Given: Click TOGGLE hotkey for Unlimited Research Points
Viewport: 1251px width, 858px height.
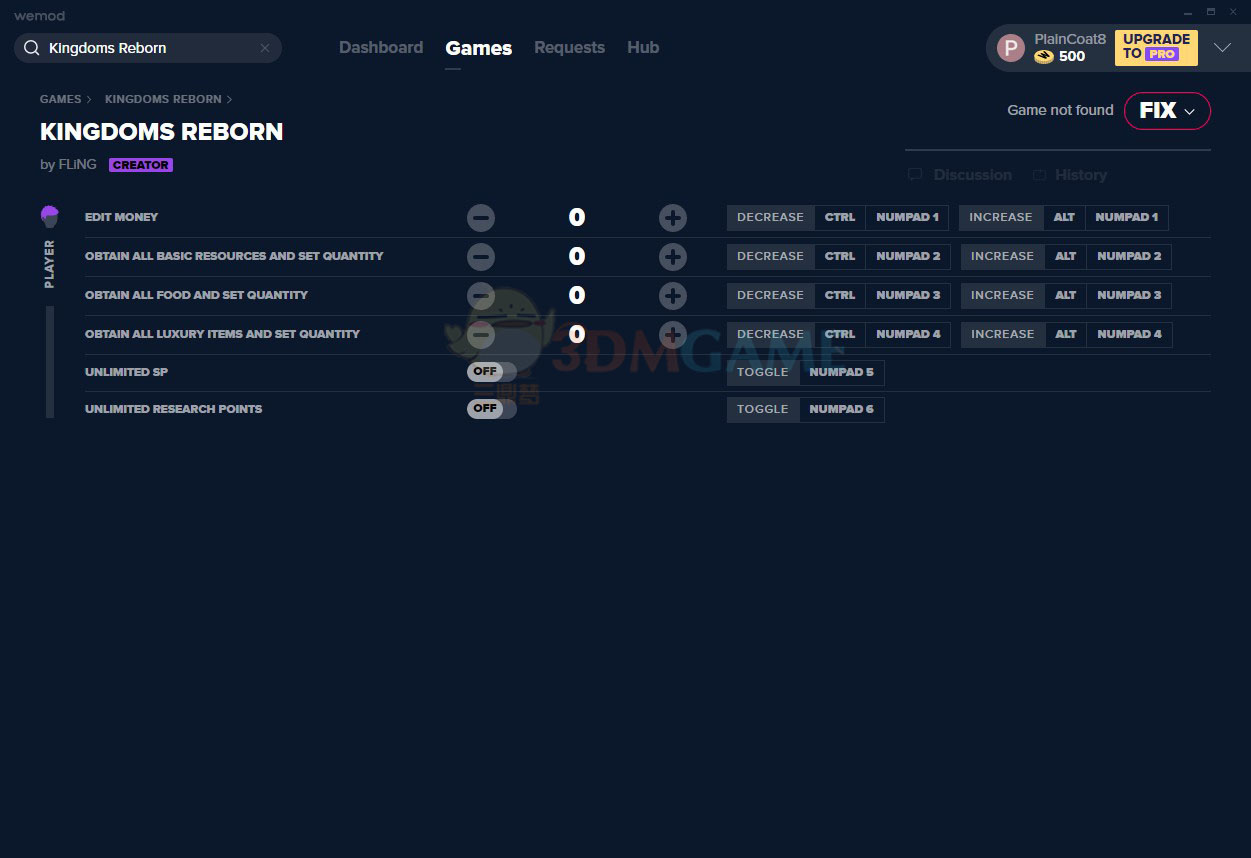Looking at the screenshot, I should (x=763, y=409).
